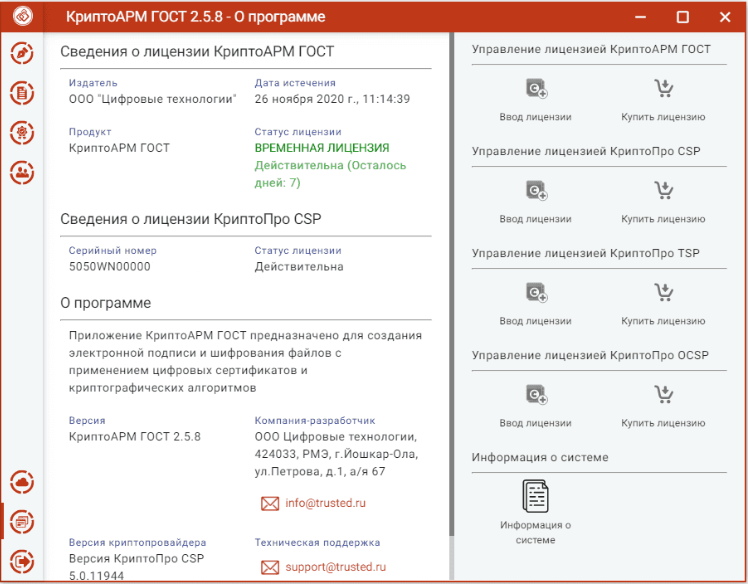Viewport: 748px width, 584px height.
Task: Open the signature and encryption sidebar icon
Action: point(22,53)
